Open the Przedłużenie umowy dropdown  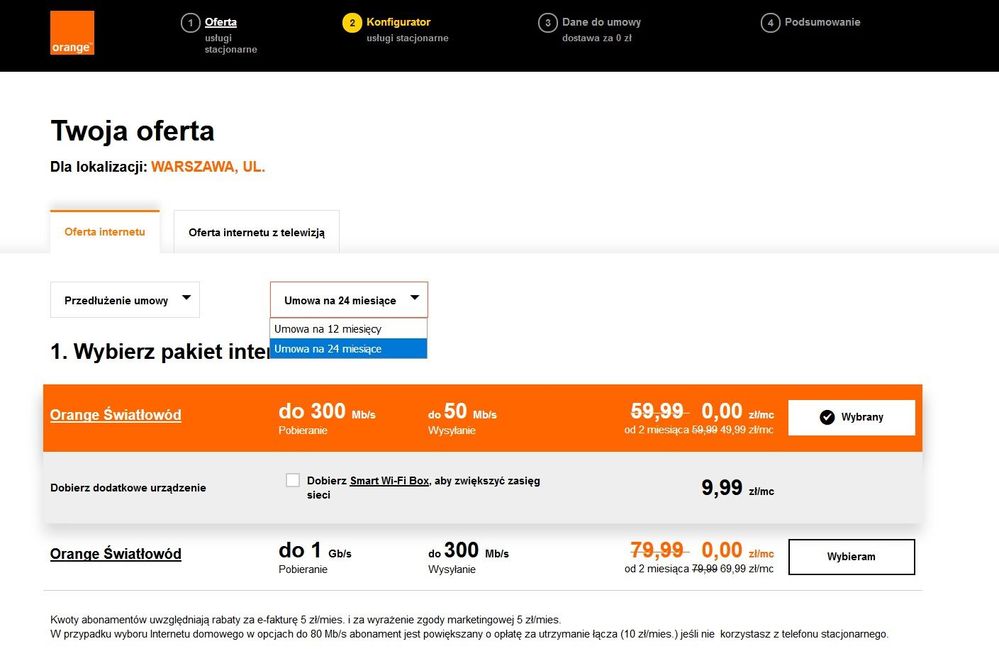point(125,300)
